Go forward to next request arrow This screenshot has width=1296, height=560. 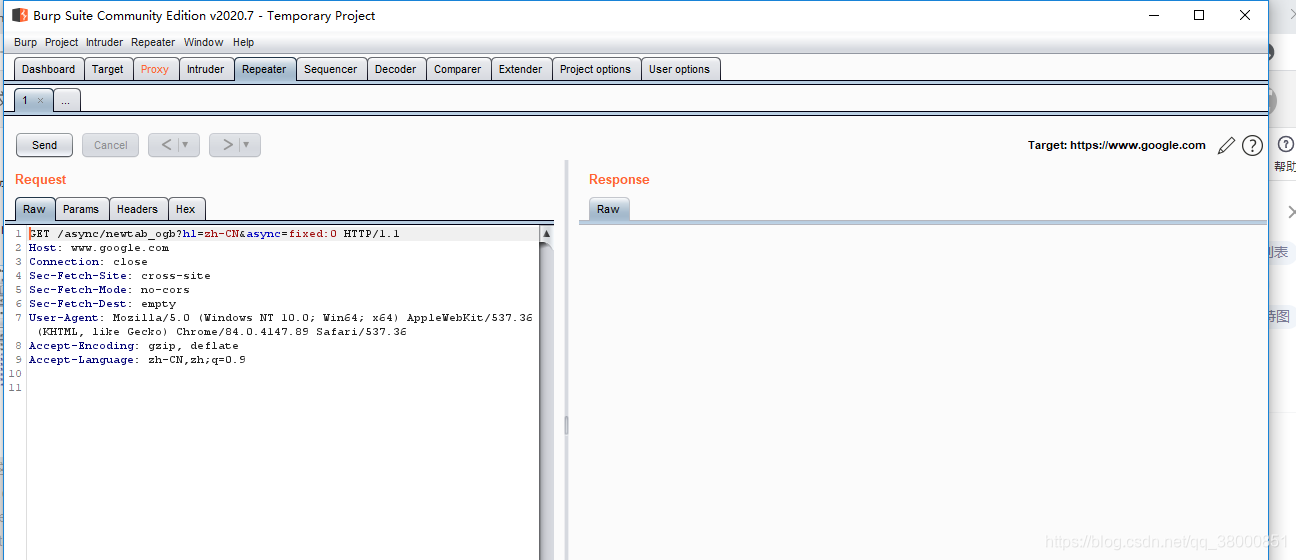tap(227, 145)
